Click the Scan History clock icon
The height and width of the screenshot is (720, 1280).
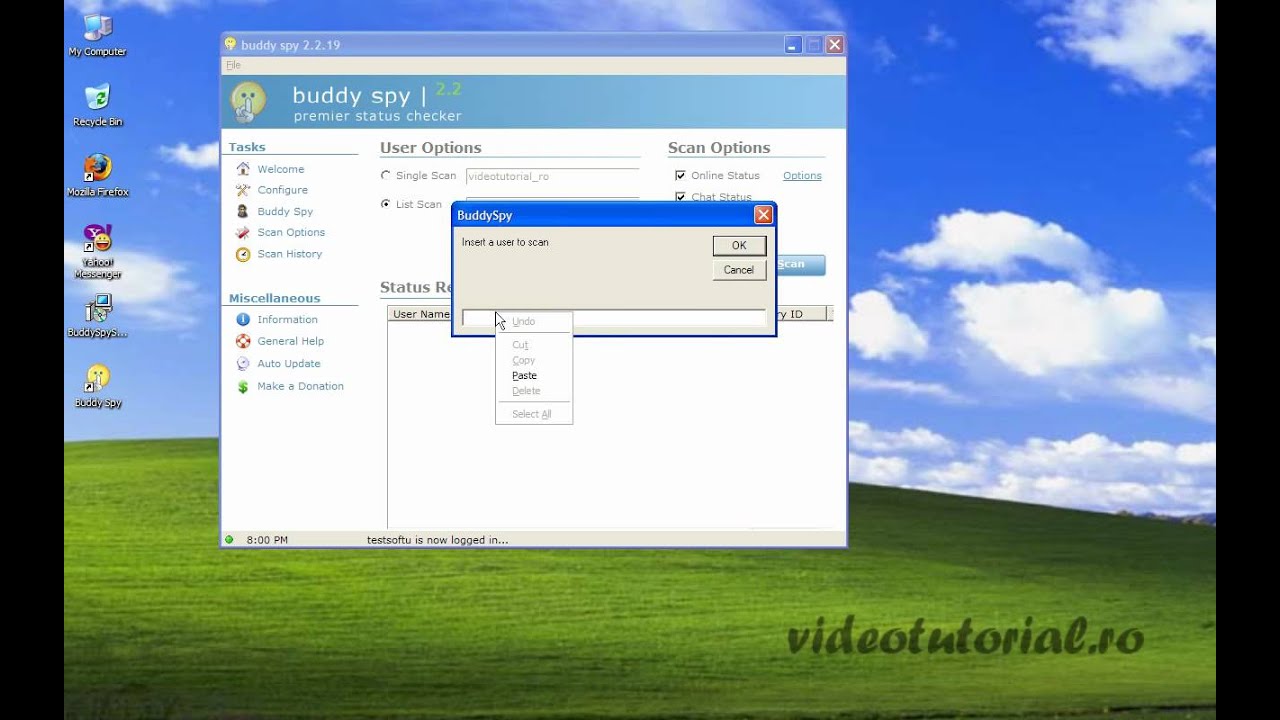coord(243,254)
